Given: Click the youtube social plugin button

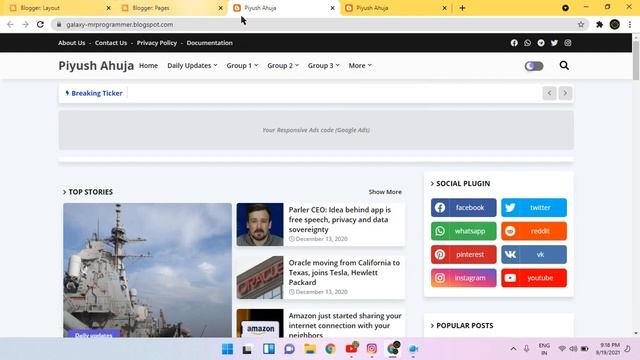Looking at the screenshot, I should (x=534, y=278).
